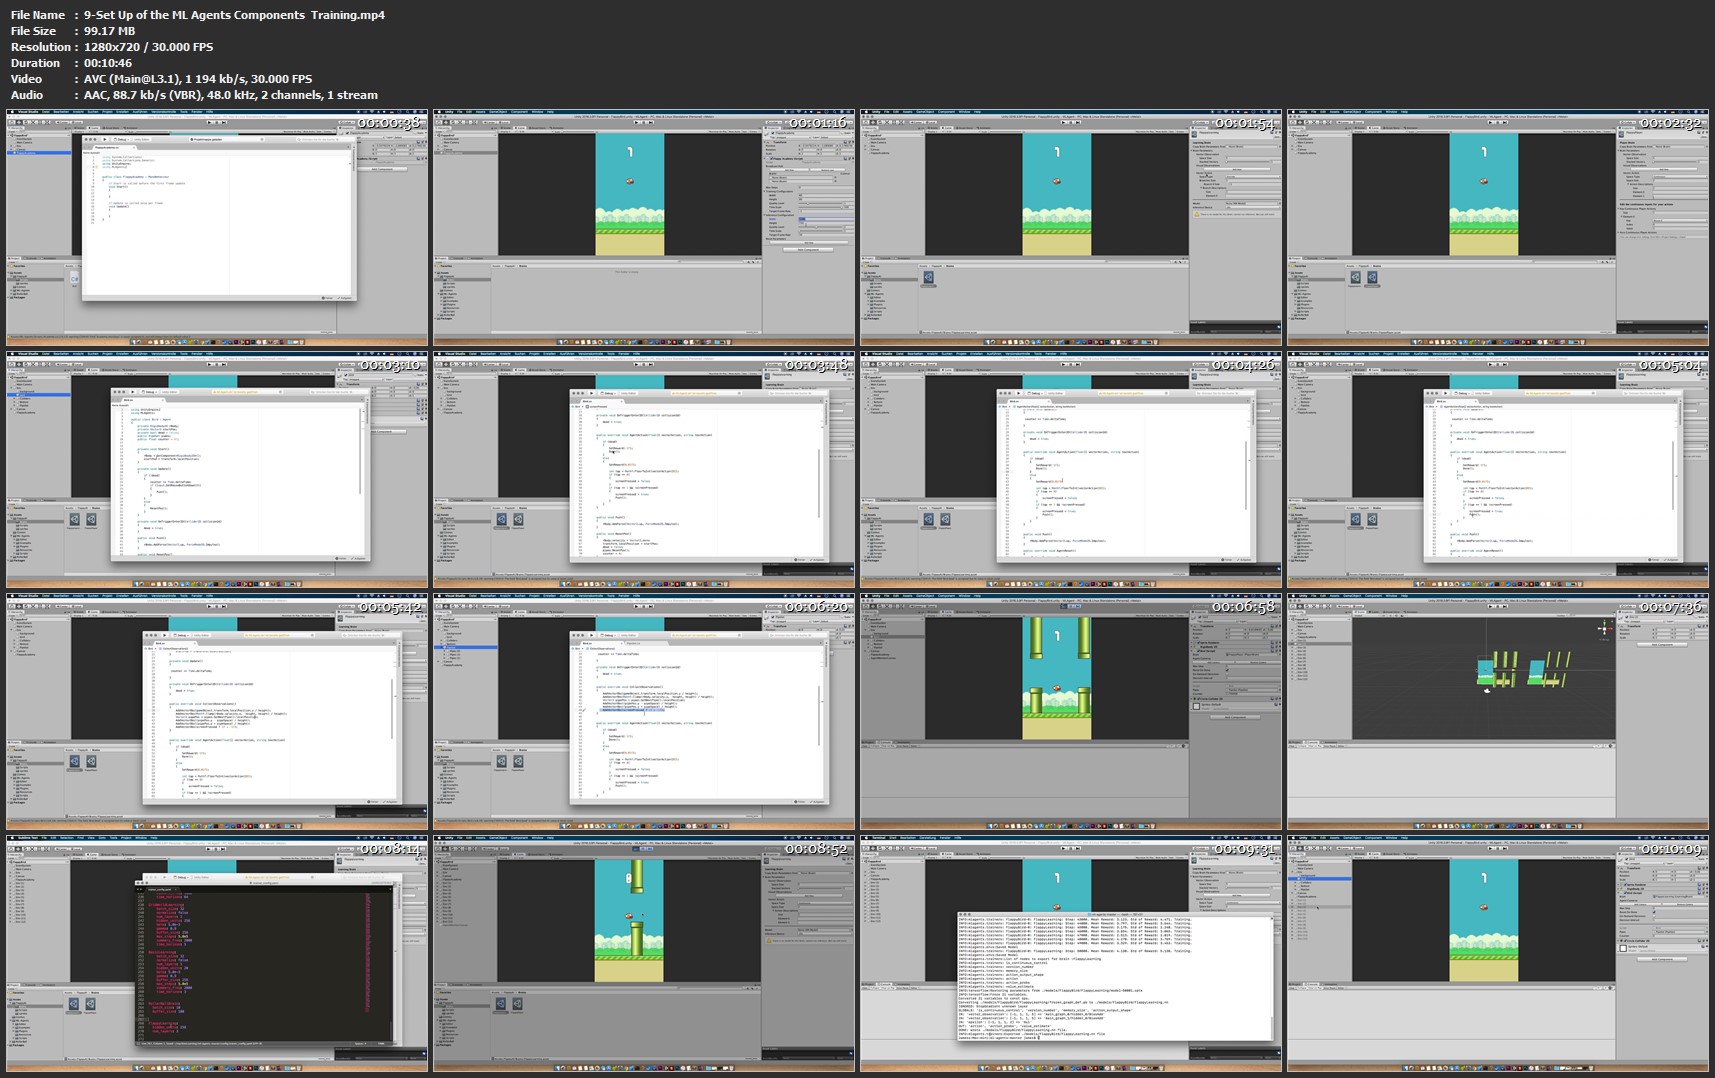Pick the thumbnail marked 00:04:26
This screenshot has width=1715, height=1078.
point(1071,470)
